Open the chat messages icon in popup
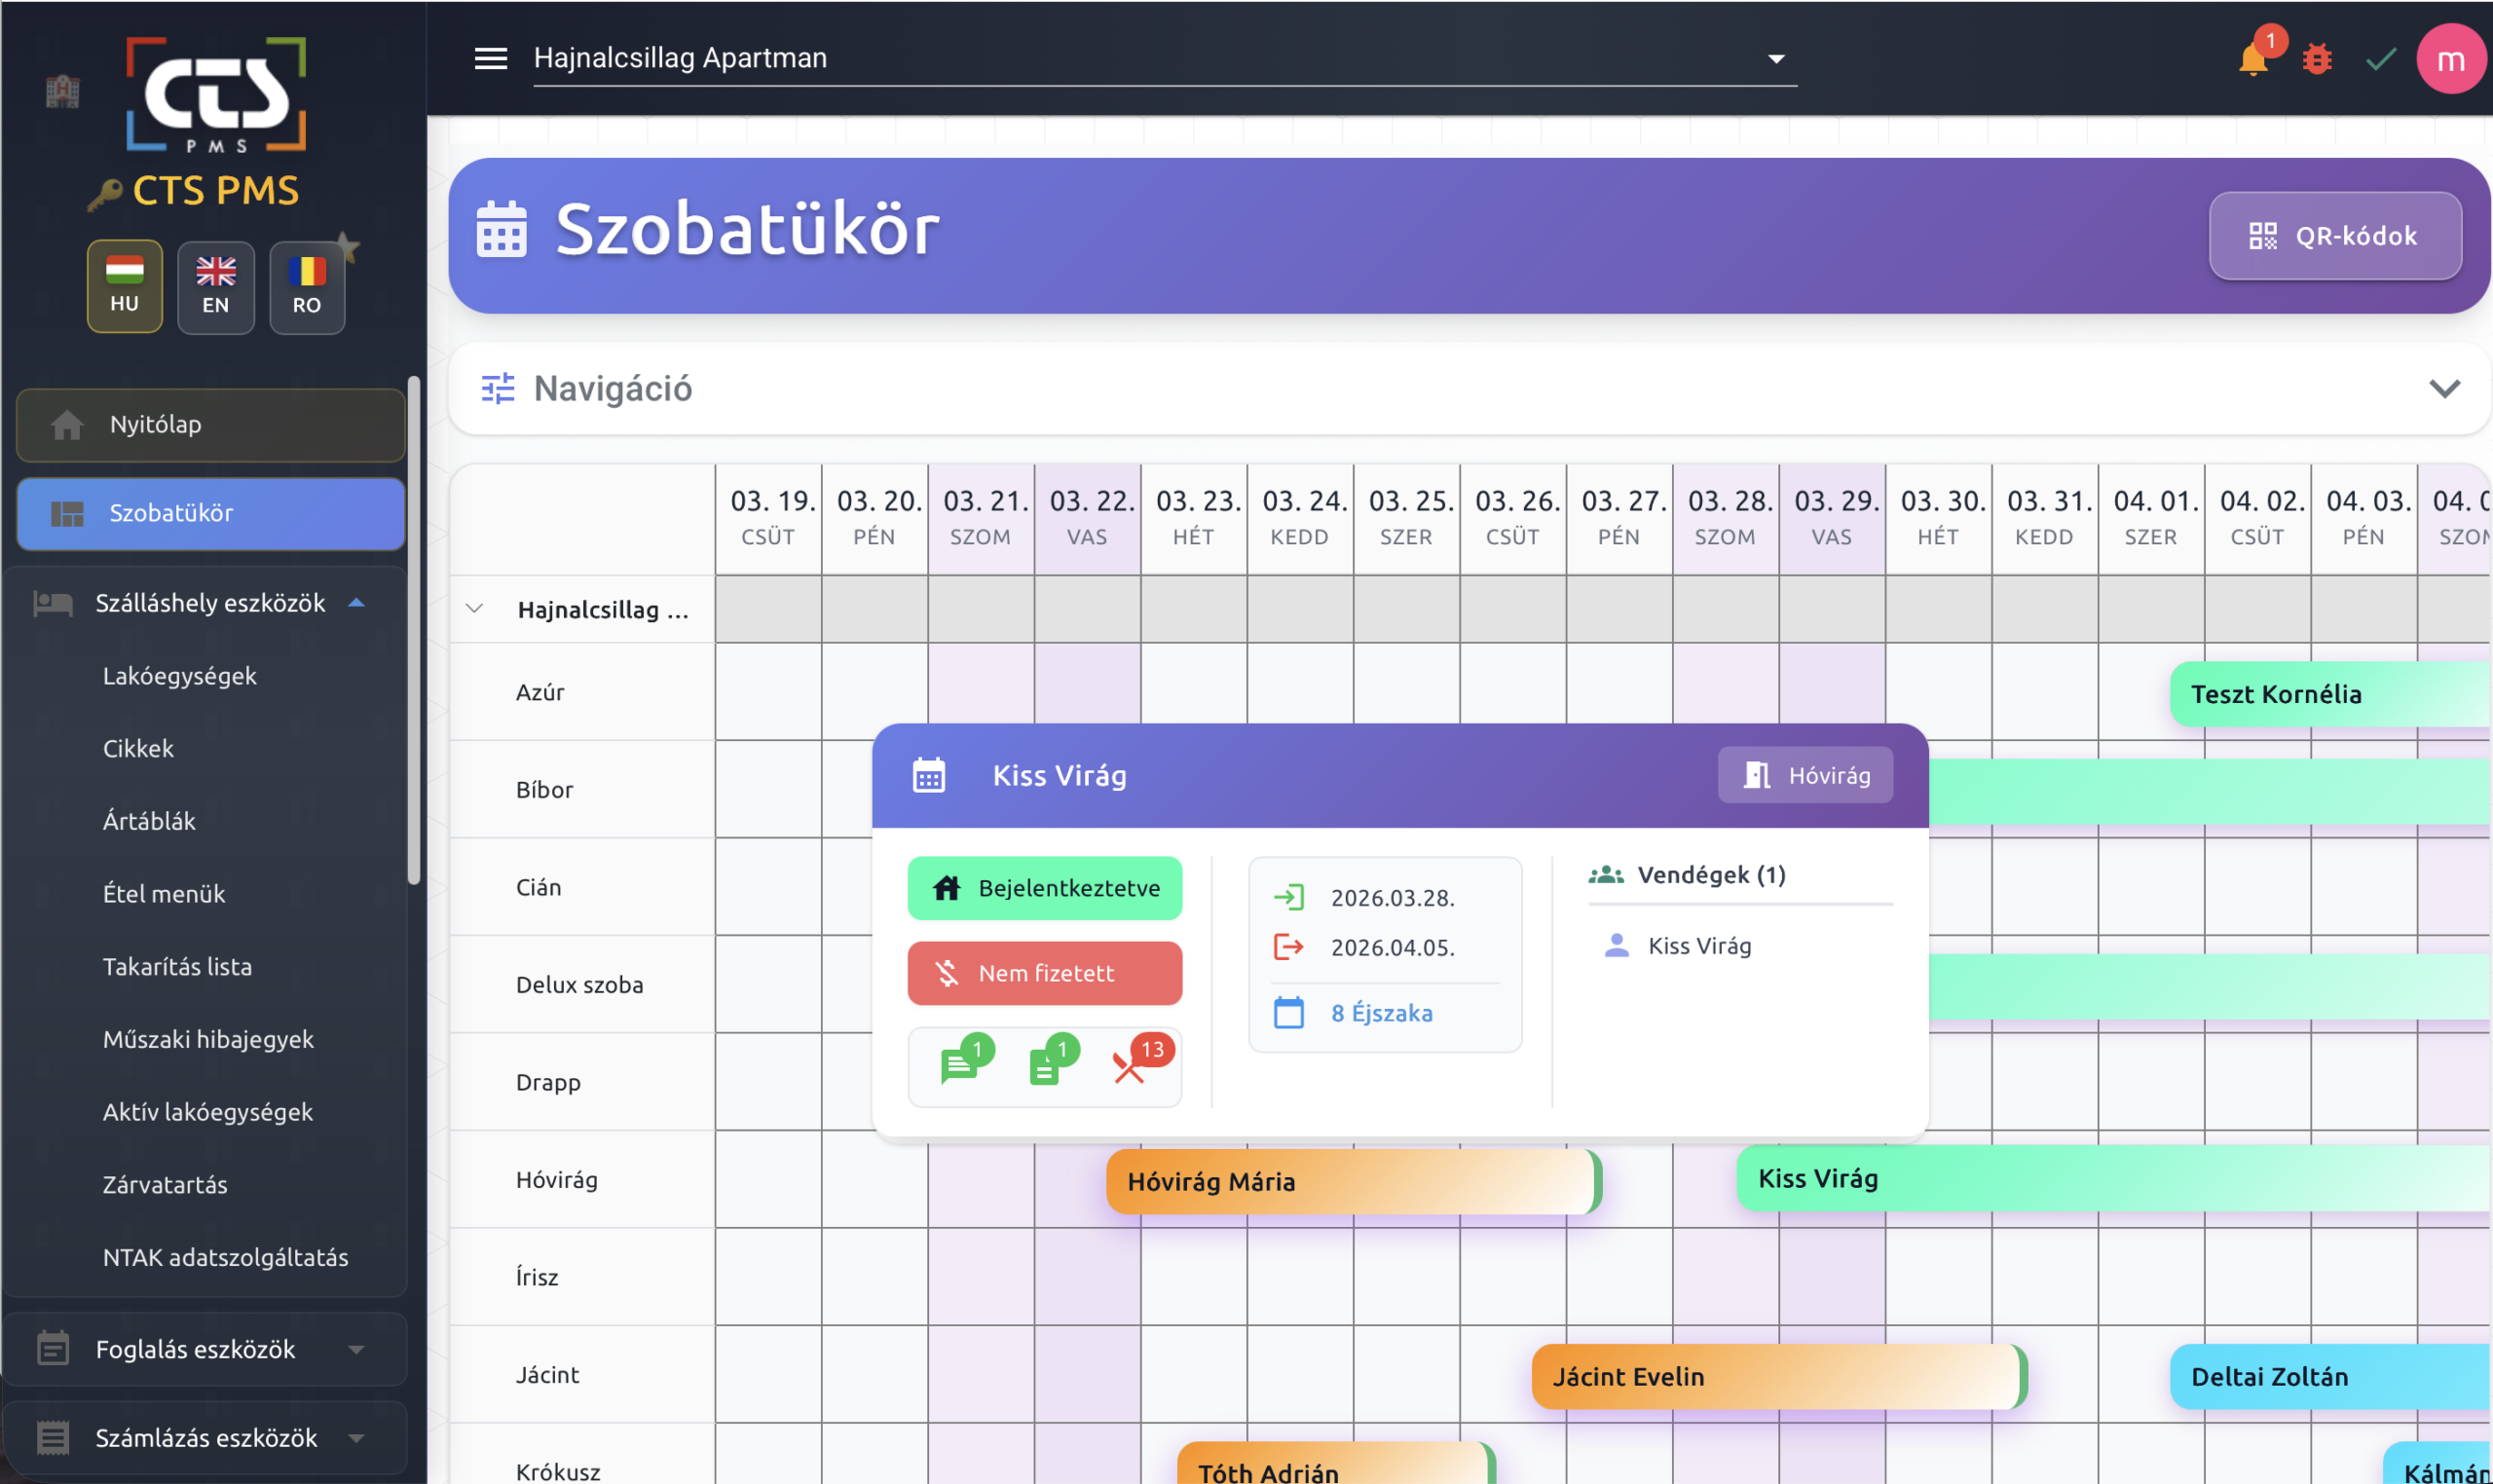 (959, 1066)
